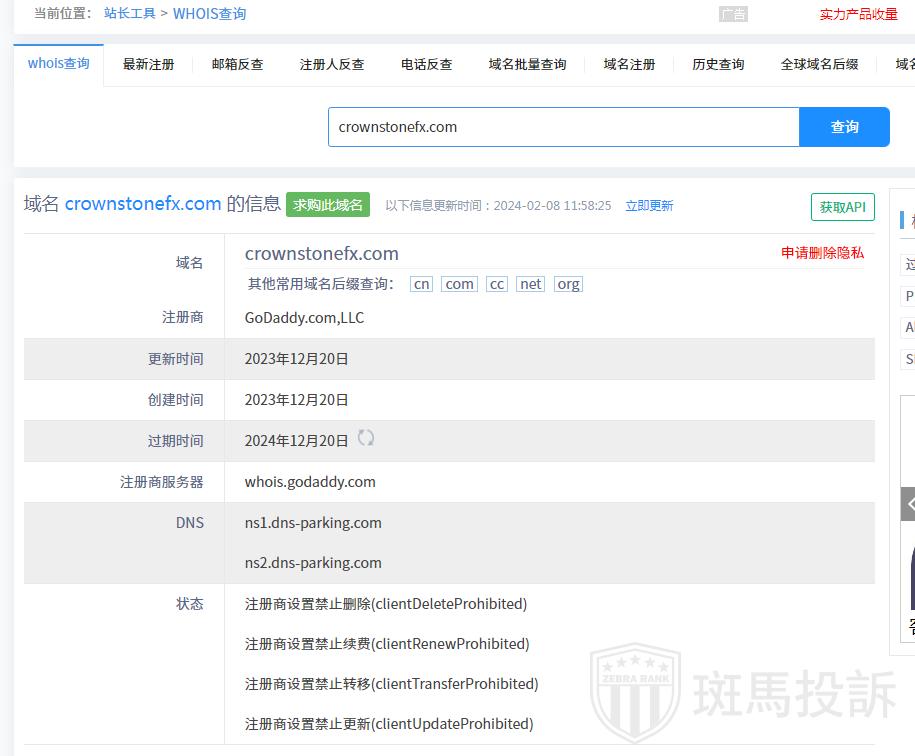The width and height of the screenshot is (915, 756).
Task: Open 站长工具 breadcrumb link
Action: tap(130, 14)
